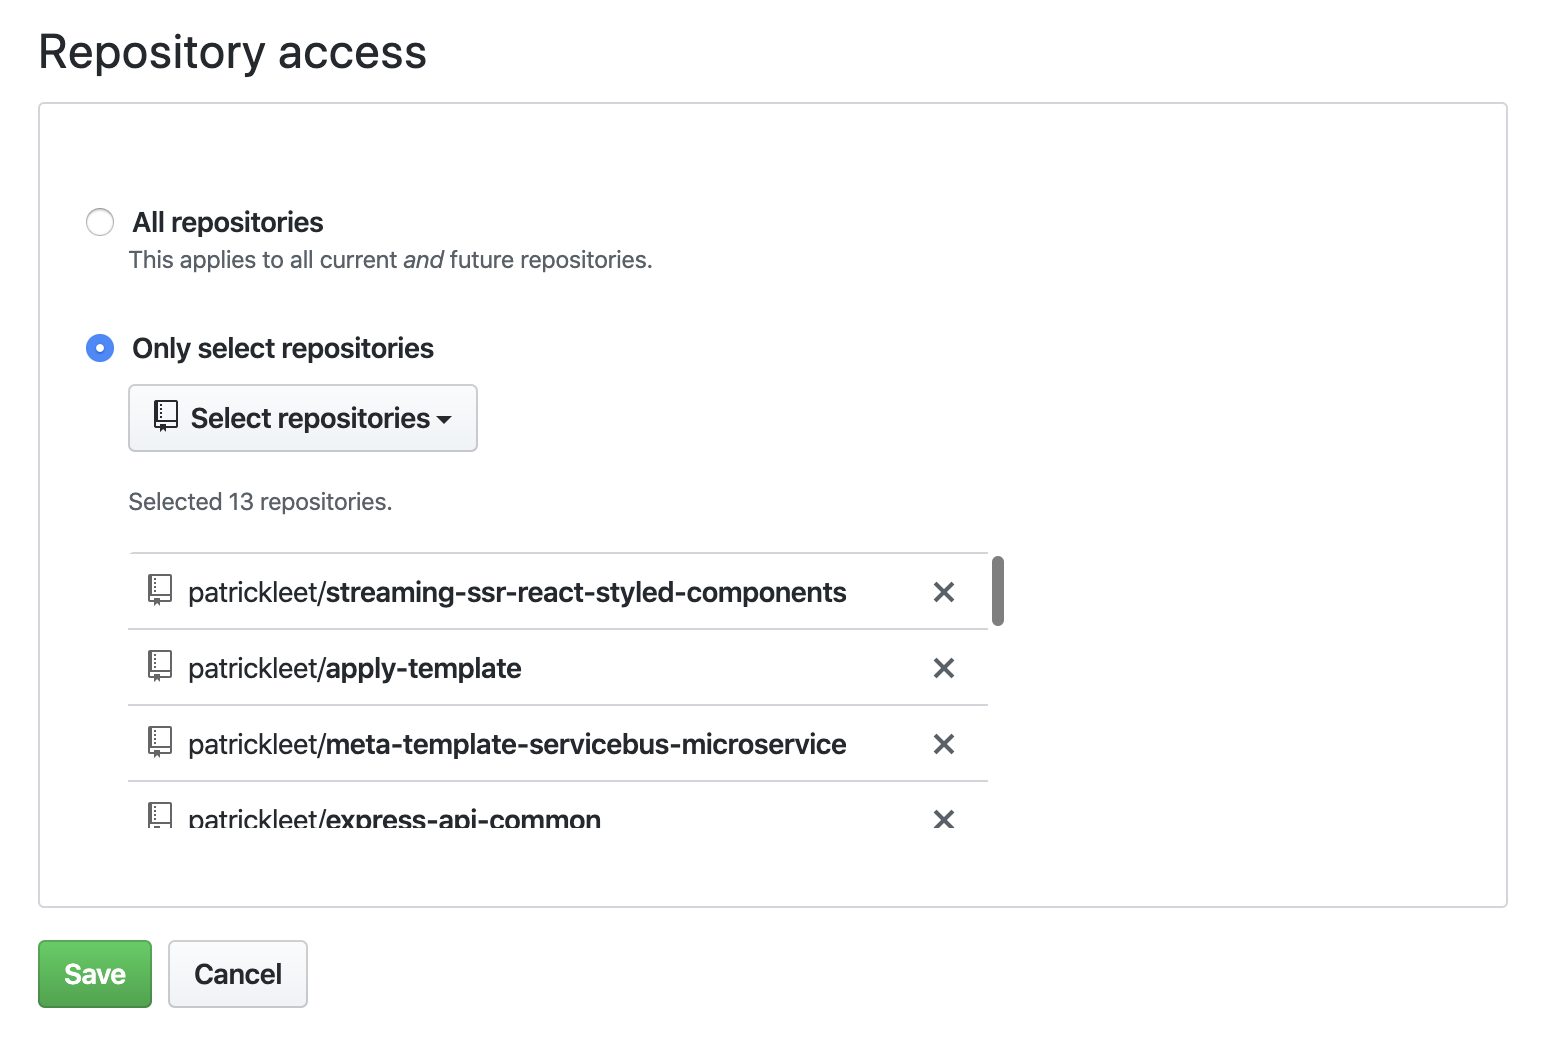
Task: Remove streaming-ssr-react-styled-components repository with X
Action: (943, 592)
